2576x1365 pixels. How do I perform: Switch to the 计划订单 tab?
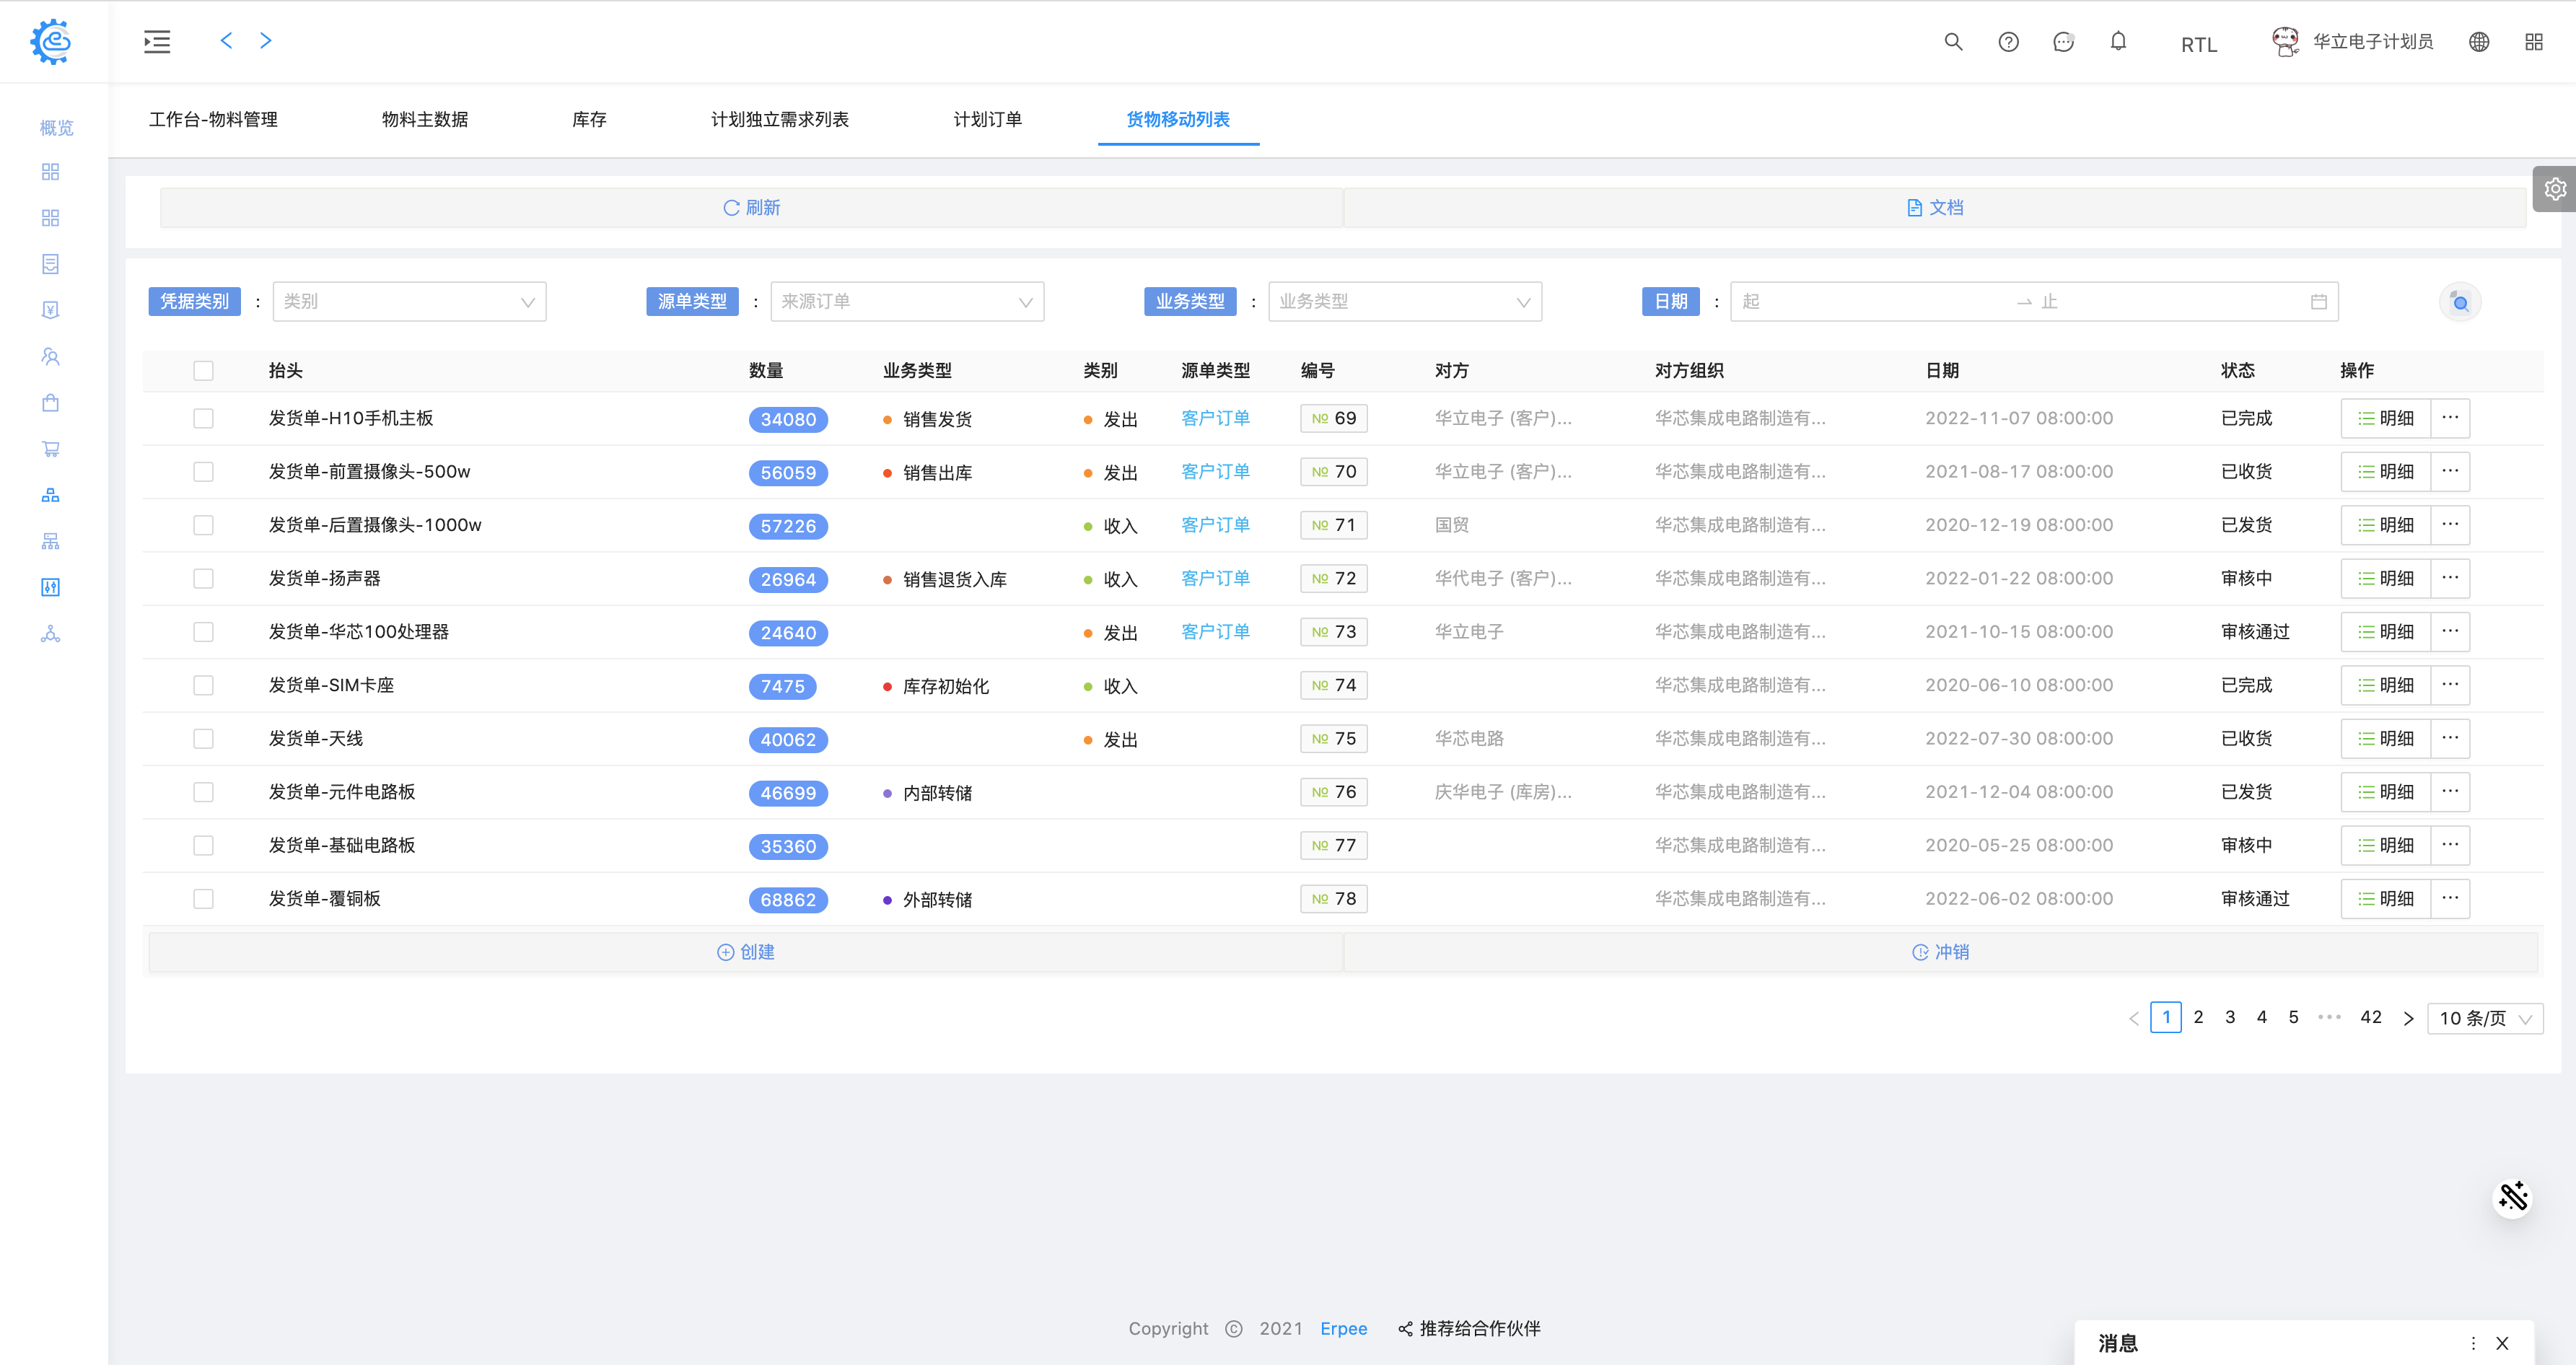987,120
